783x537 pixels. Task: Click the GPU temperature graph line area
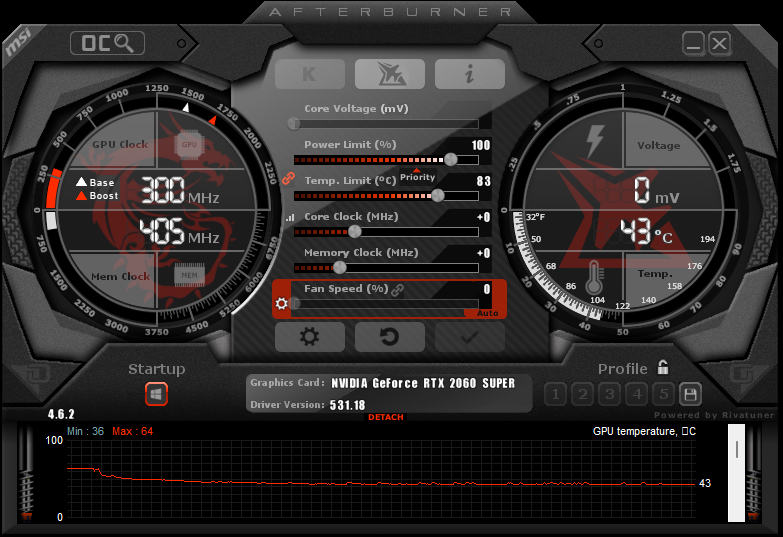[x=381, y=479]
